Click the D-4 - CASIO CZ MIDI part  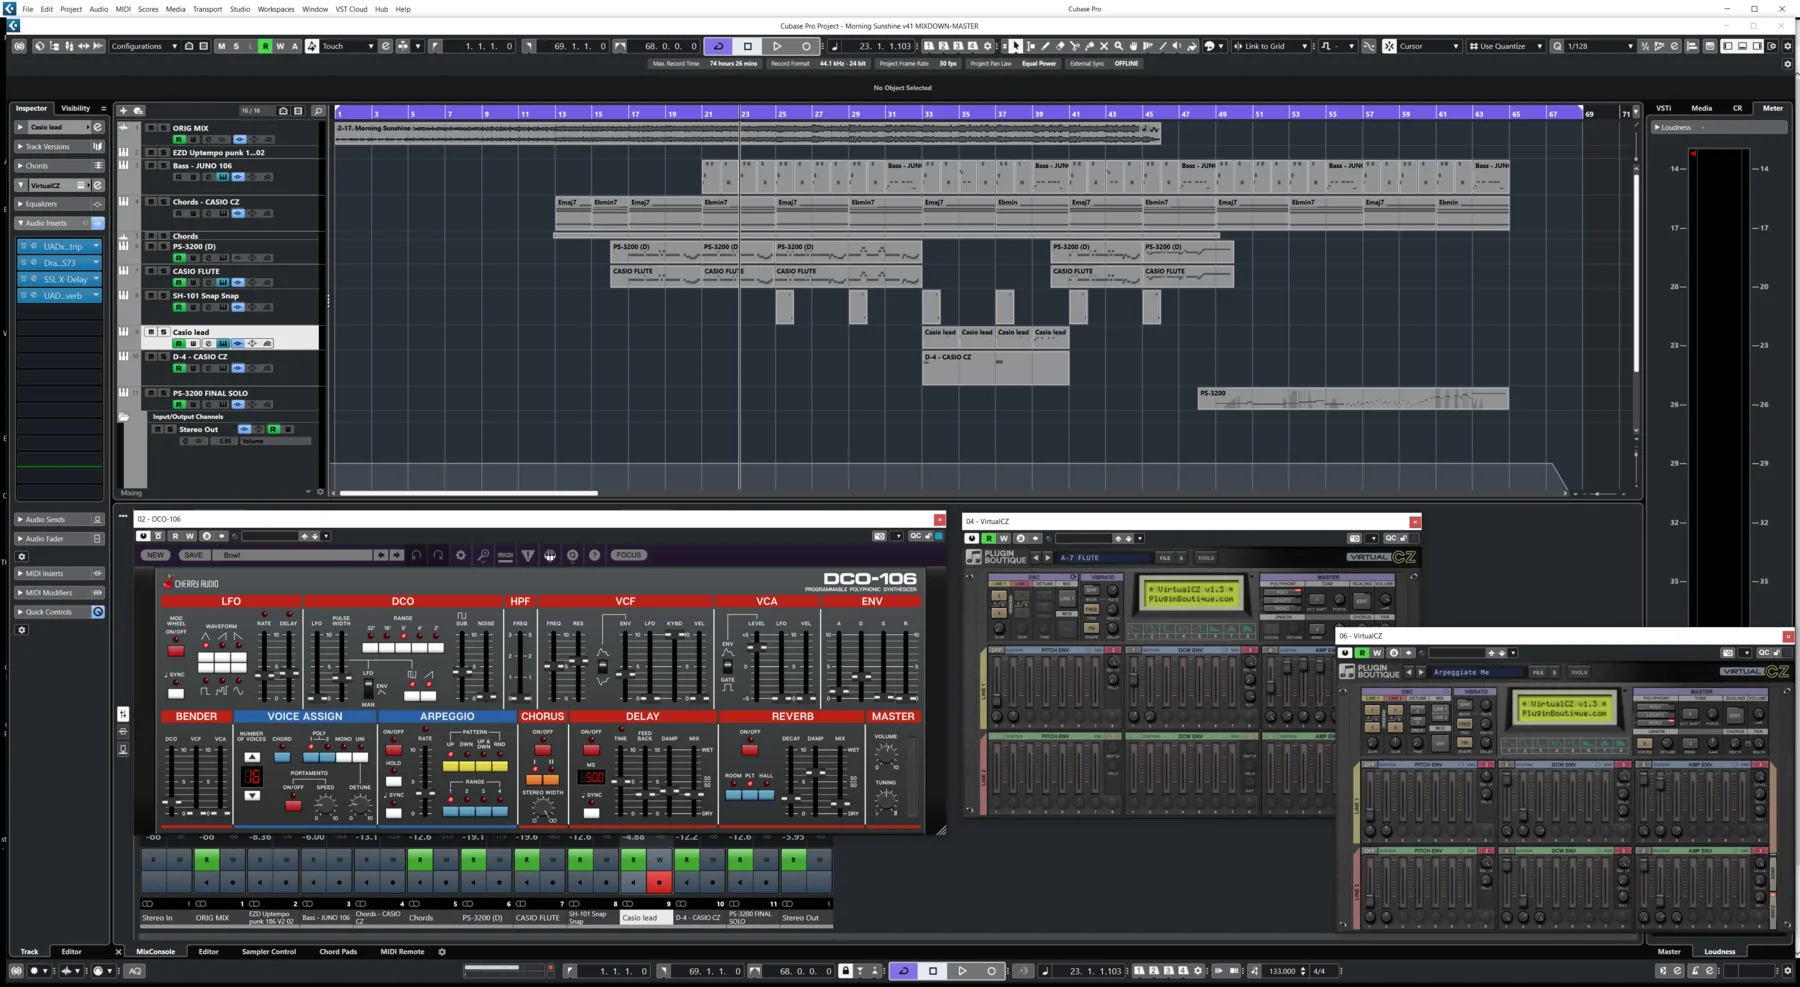coord(995,368)
